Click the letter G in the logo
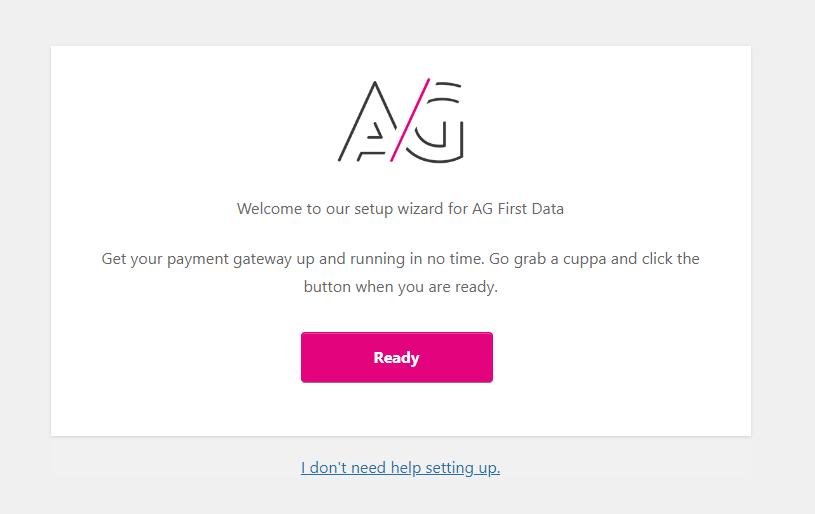 (436, 122)
